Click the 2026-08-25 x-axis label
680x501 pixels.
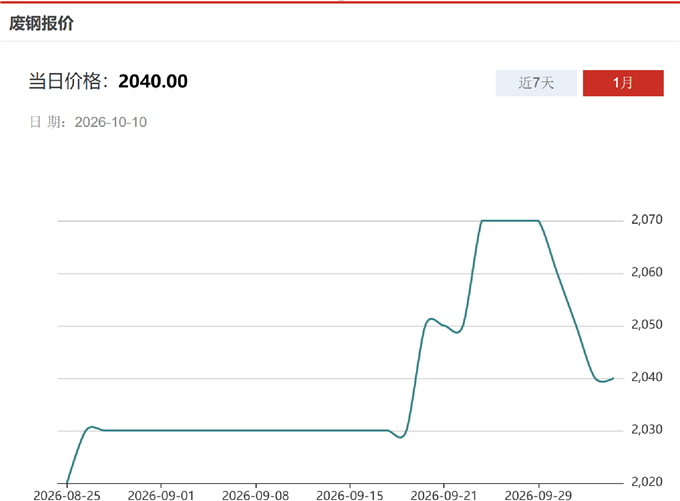coord(67,495)
